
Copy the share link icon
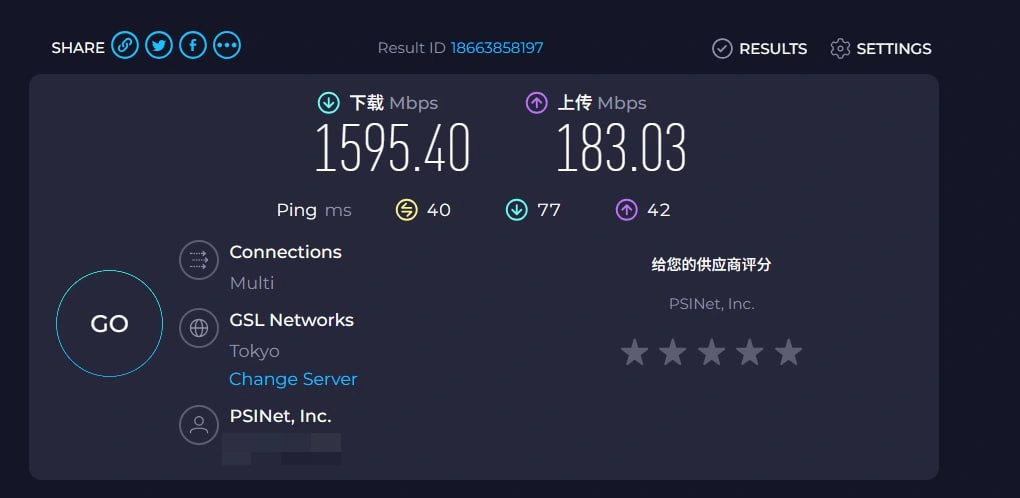click(x=125, y=46)
